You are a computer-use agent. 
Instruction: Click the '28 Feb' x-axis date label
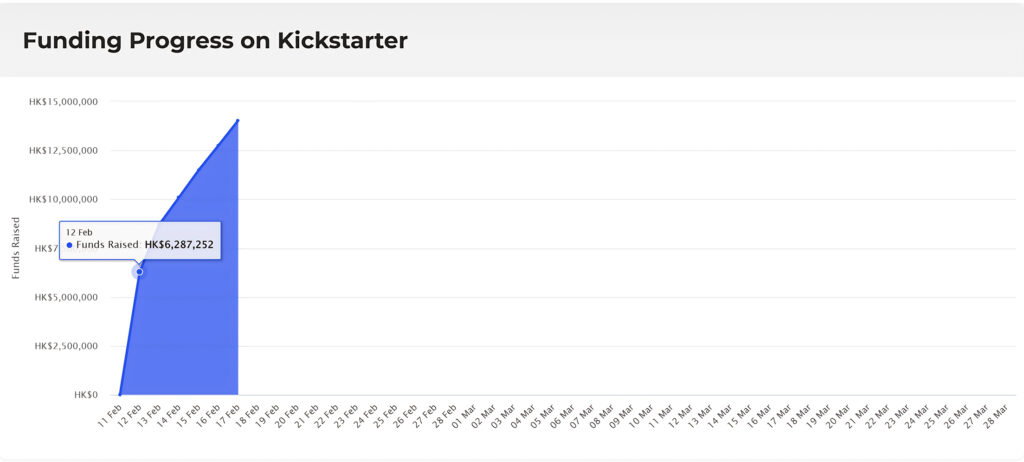tap(445, 415)
